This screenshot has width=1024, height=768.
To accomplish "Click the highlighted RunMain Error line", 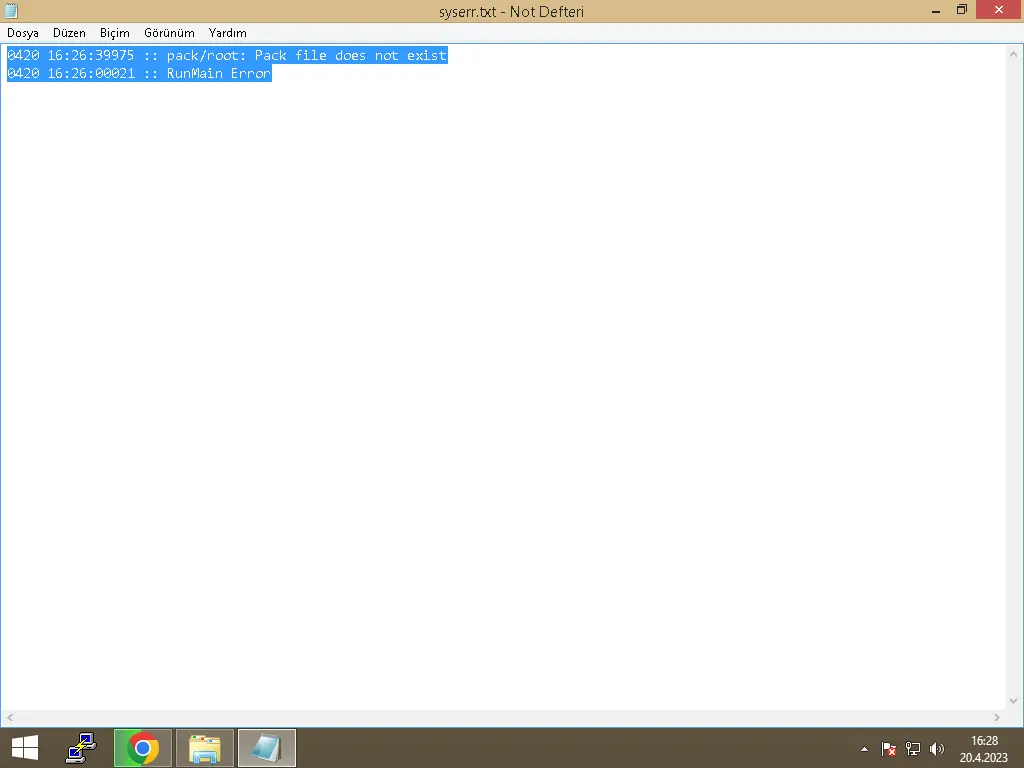I will pyautogui.click(x=139, y=73).
